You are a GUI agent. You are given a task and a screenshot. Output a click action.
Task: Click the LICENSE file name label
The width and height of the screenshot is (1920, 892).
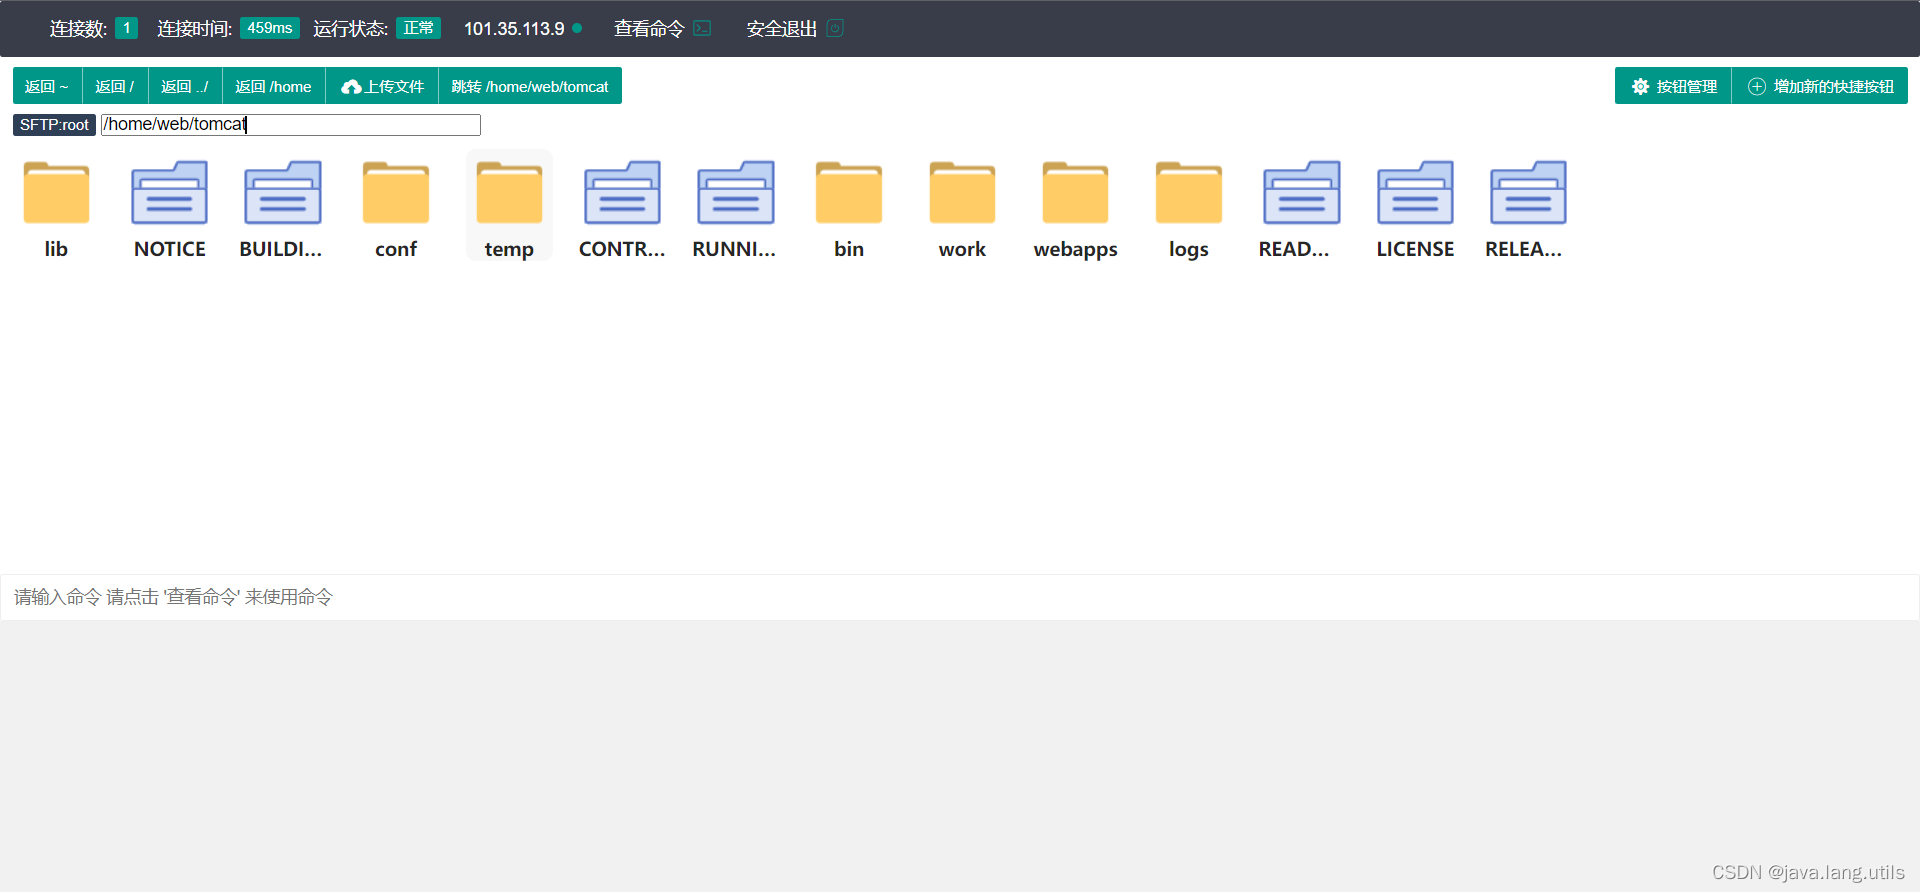pyautogui.click(x=1415, y=249)
